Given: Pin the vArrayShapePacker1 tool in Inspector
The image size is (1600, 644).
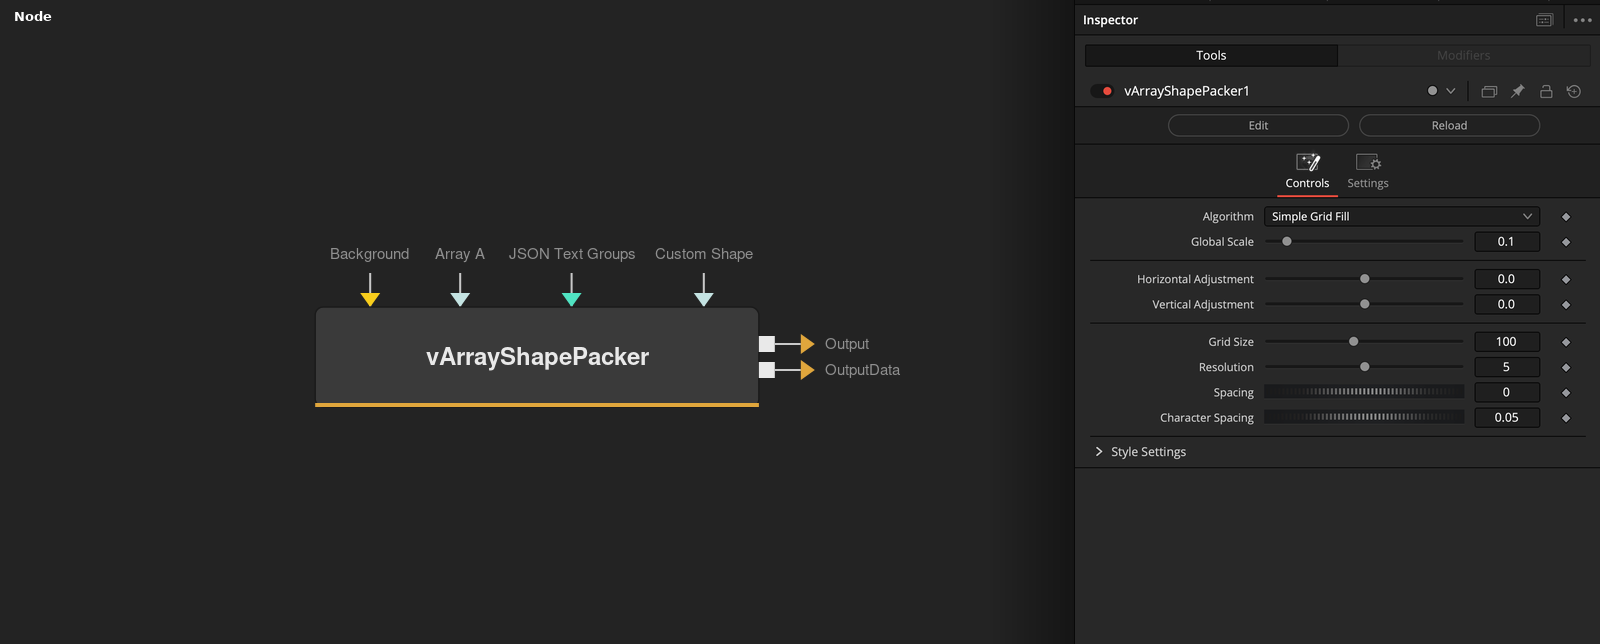Looking at the screenshot, I should pyautogui.click(x=1517, y=91).
